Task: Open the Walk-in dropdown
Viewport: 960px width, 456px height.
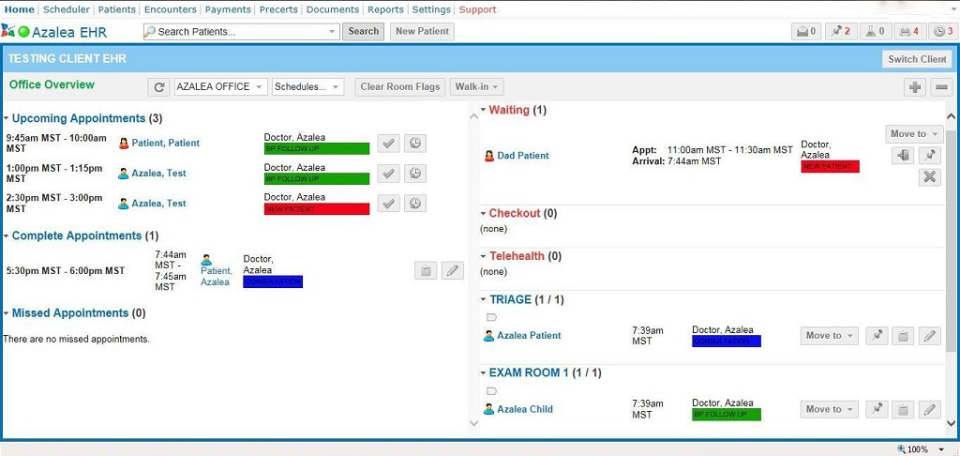Action: (477, 87)
